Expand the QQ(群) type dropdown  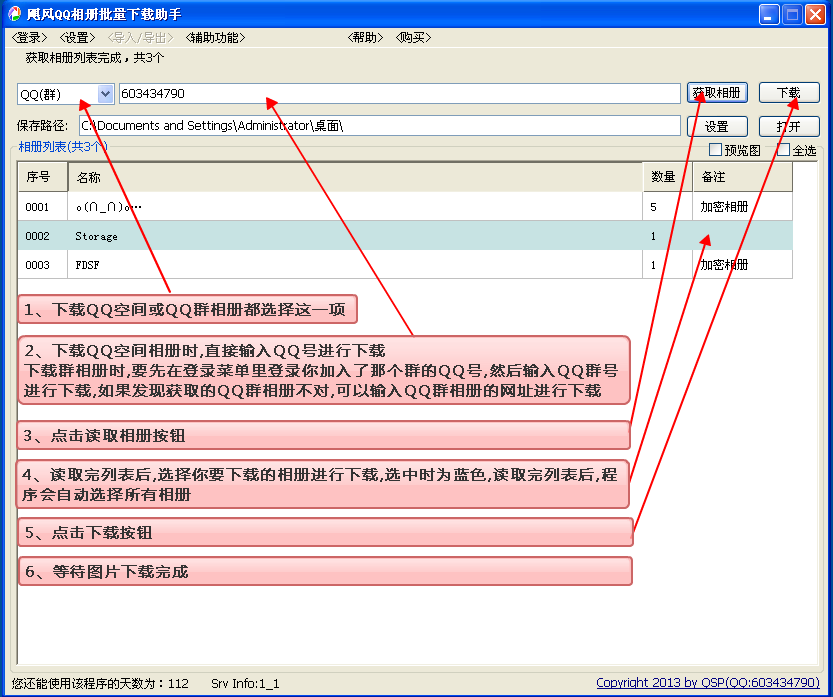point(105,94)
